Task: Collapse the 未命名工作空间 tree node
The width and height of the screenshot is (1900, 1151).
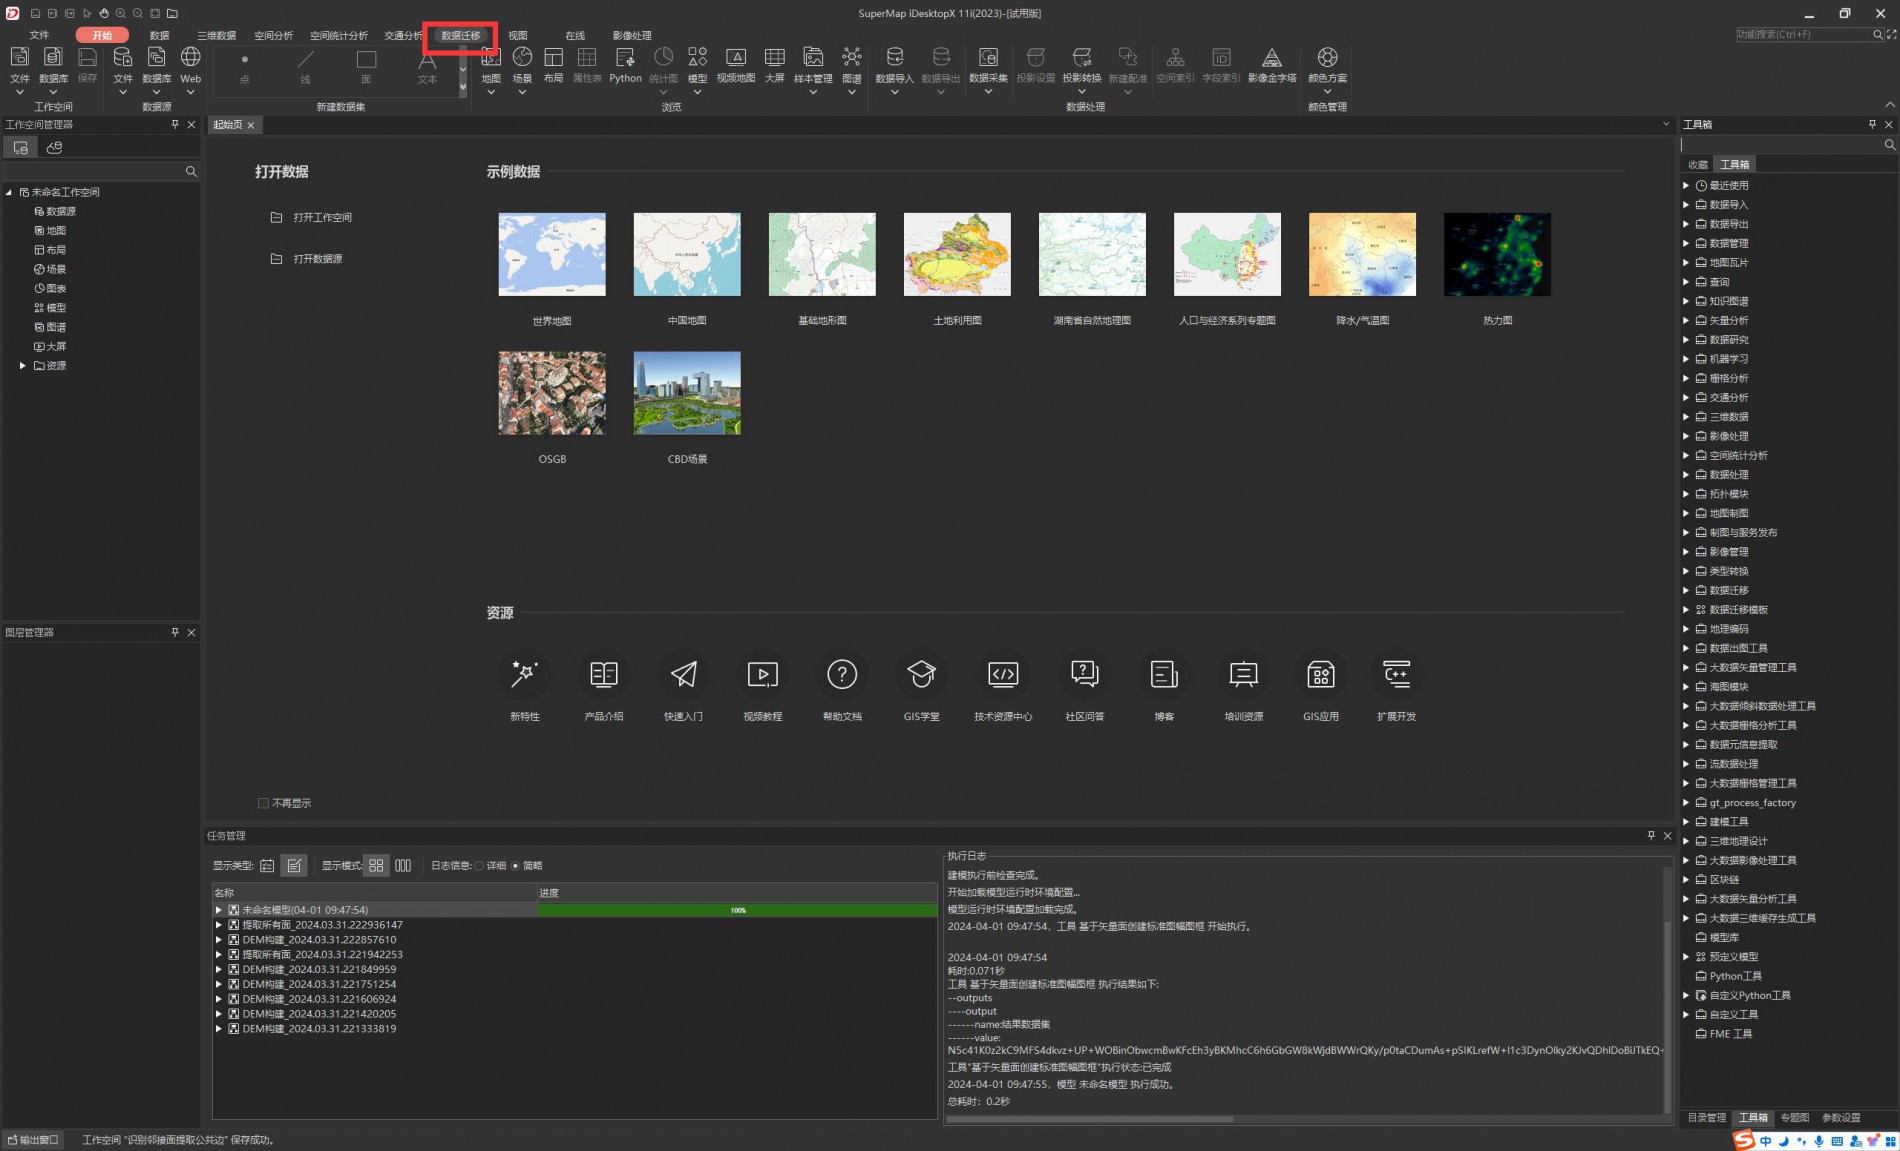Action: (9, 192)
